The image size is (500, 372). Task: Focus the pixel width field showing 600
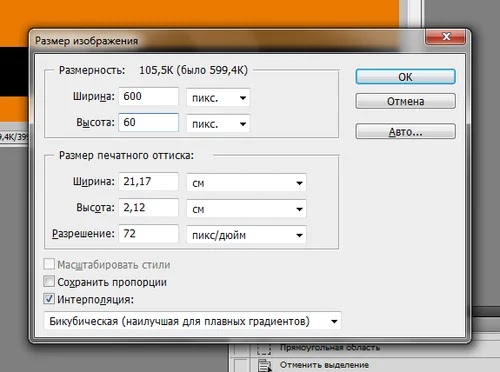[x=149, y=96]
